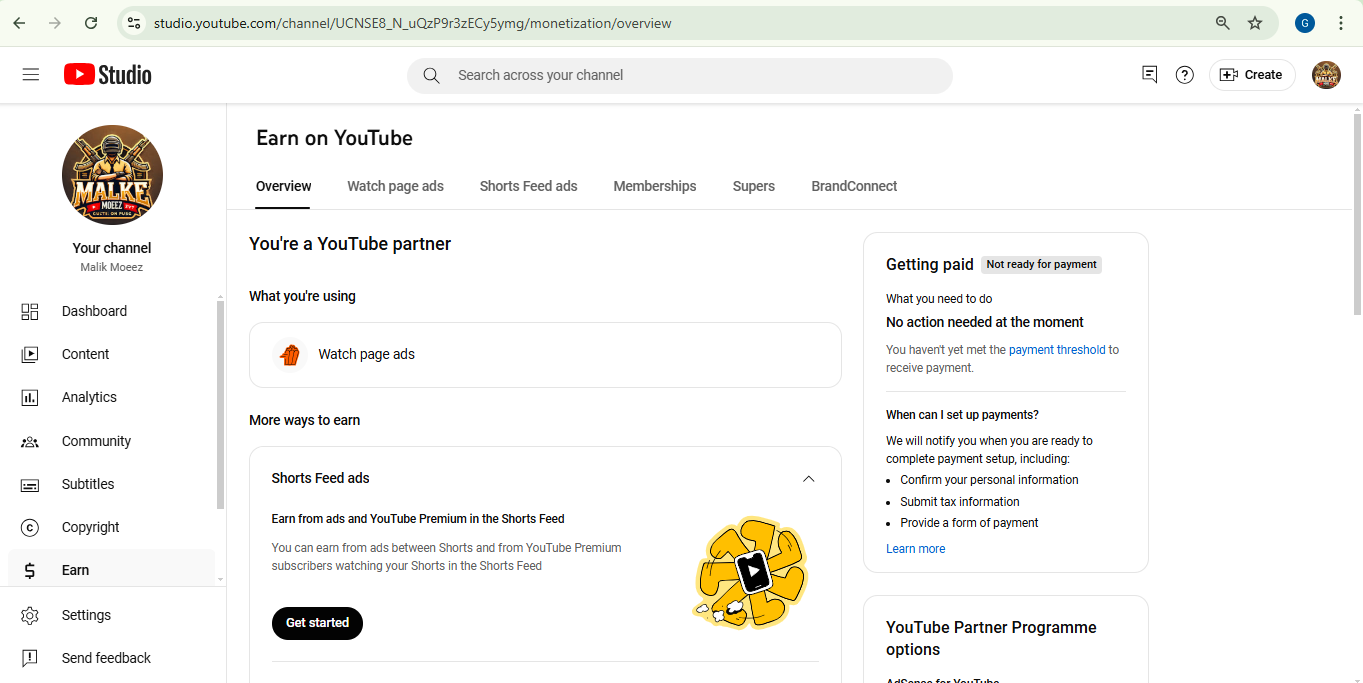Reload the page with refresh icon
The height and width of the screenshot is (683, 1363).
click(91, 23)
